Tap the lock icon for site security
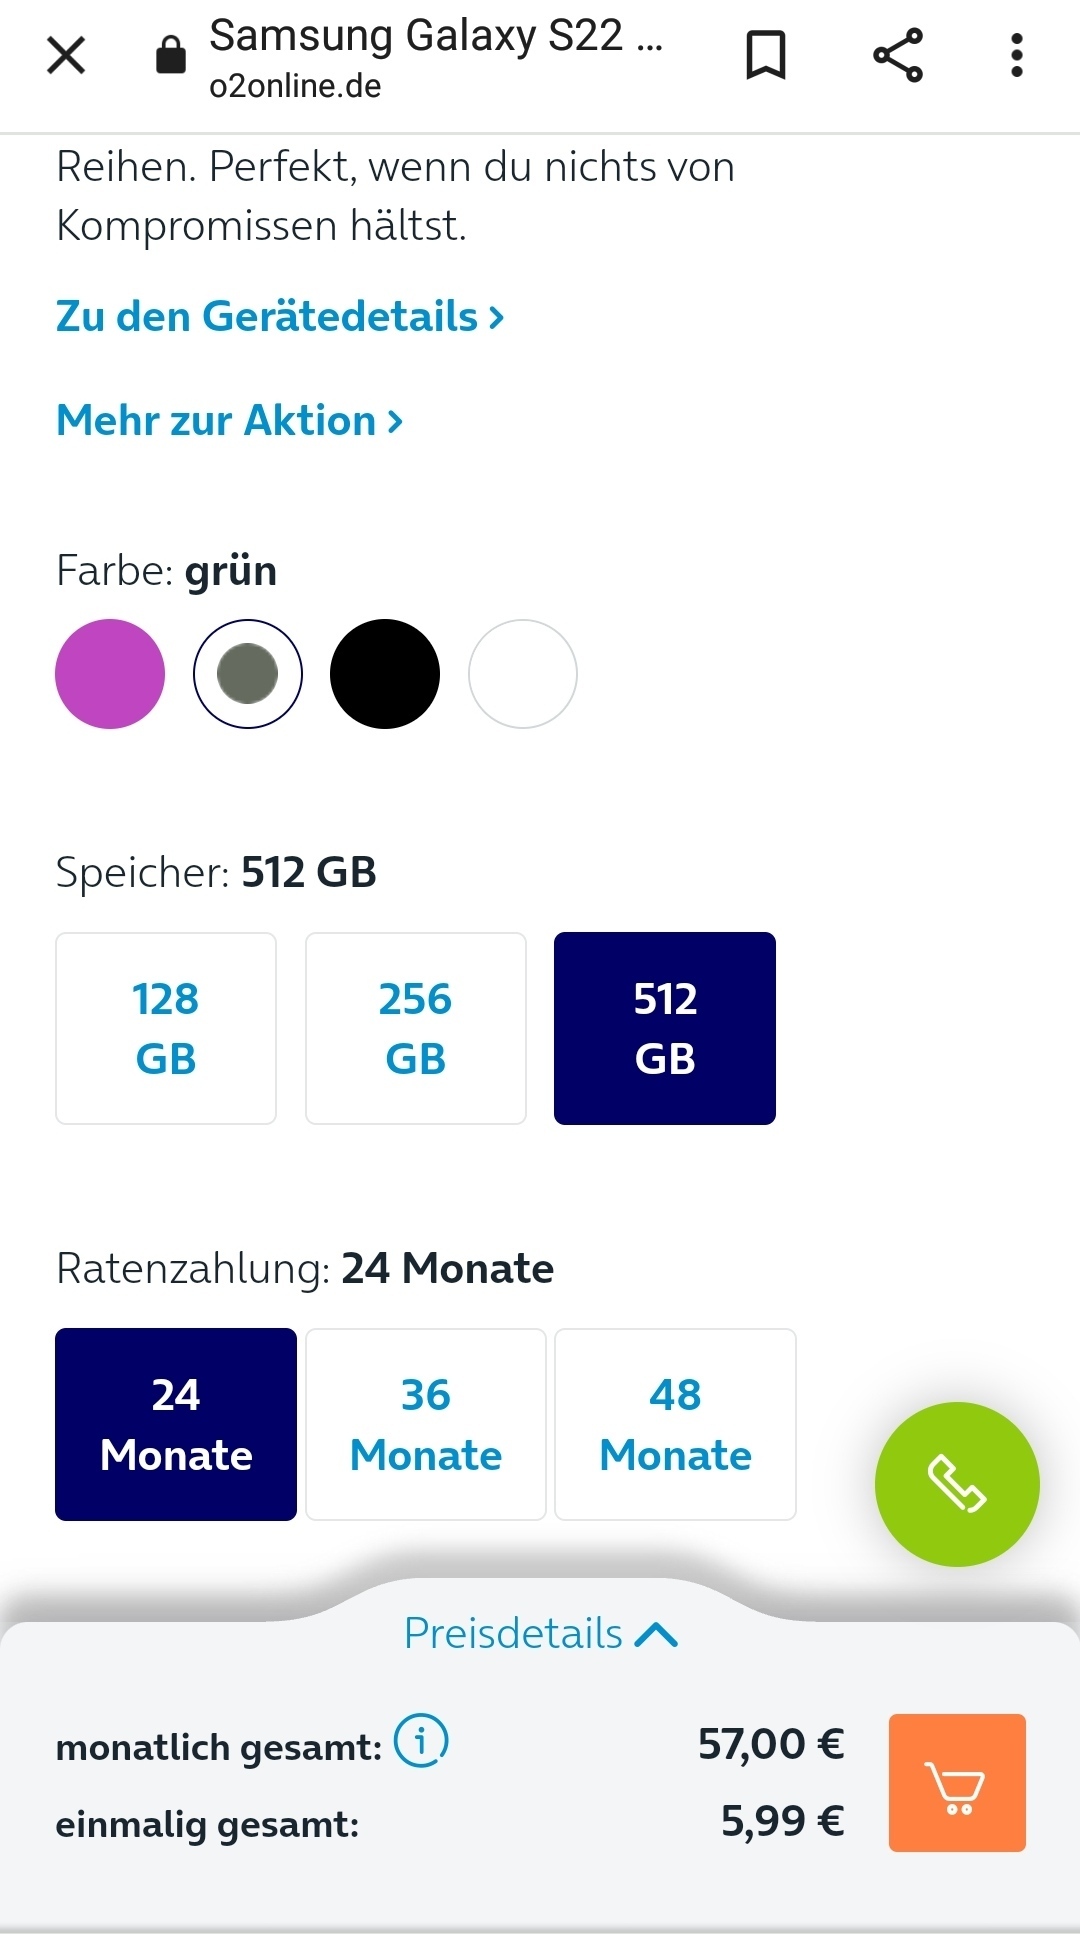 pyautogui.click(x=171, y=55)
